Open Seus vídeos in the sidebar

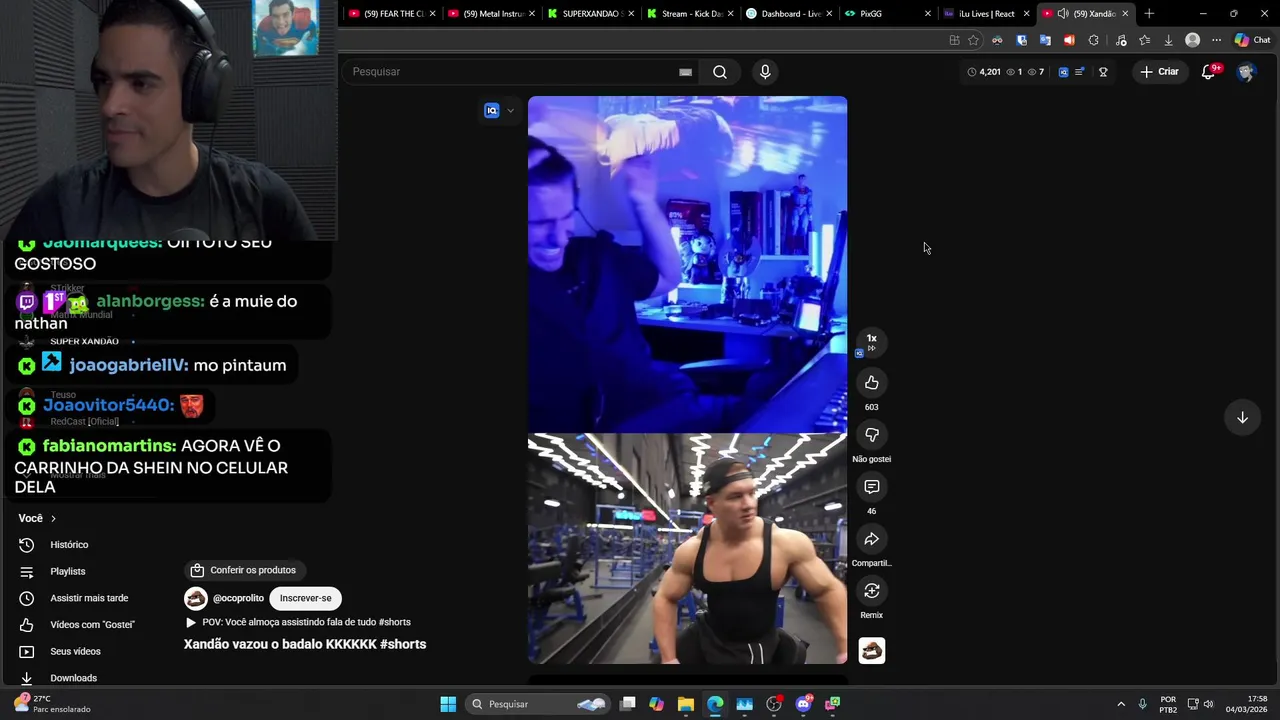click(75, 651)
